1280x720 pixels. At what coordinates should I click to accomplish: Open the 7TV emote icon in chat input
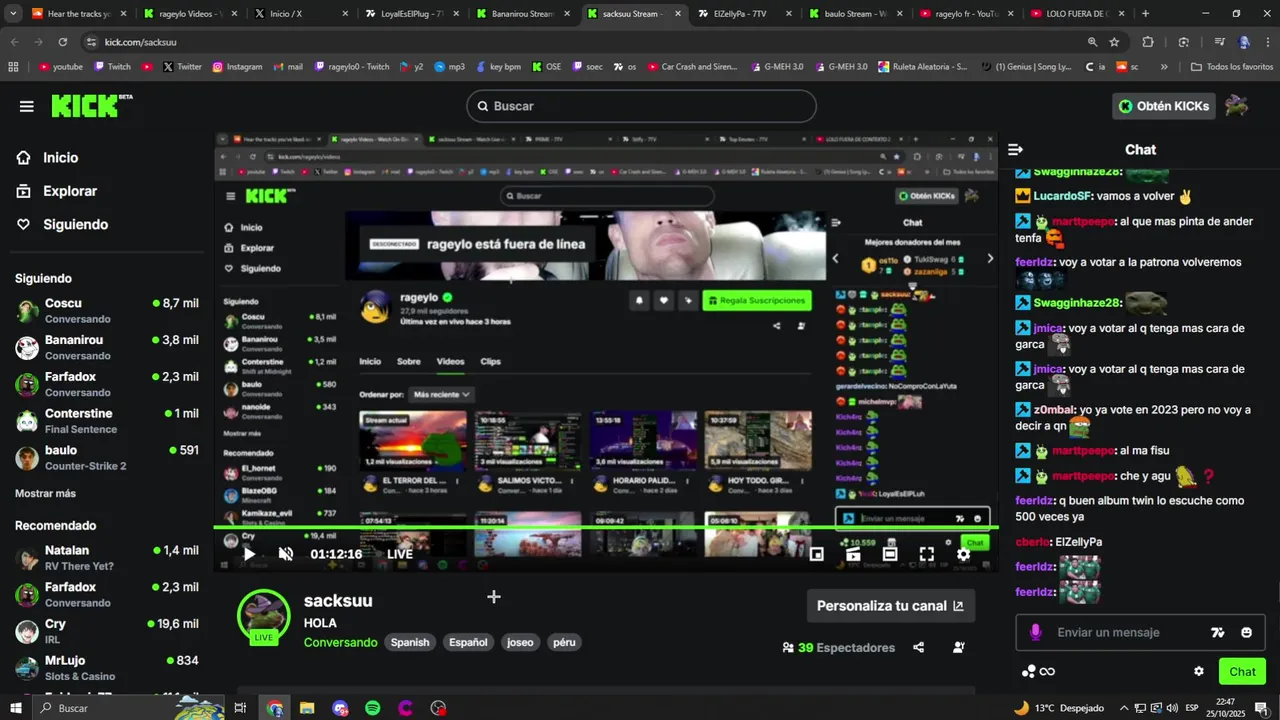1217,632
